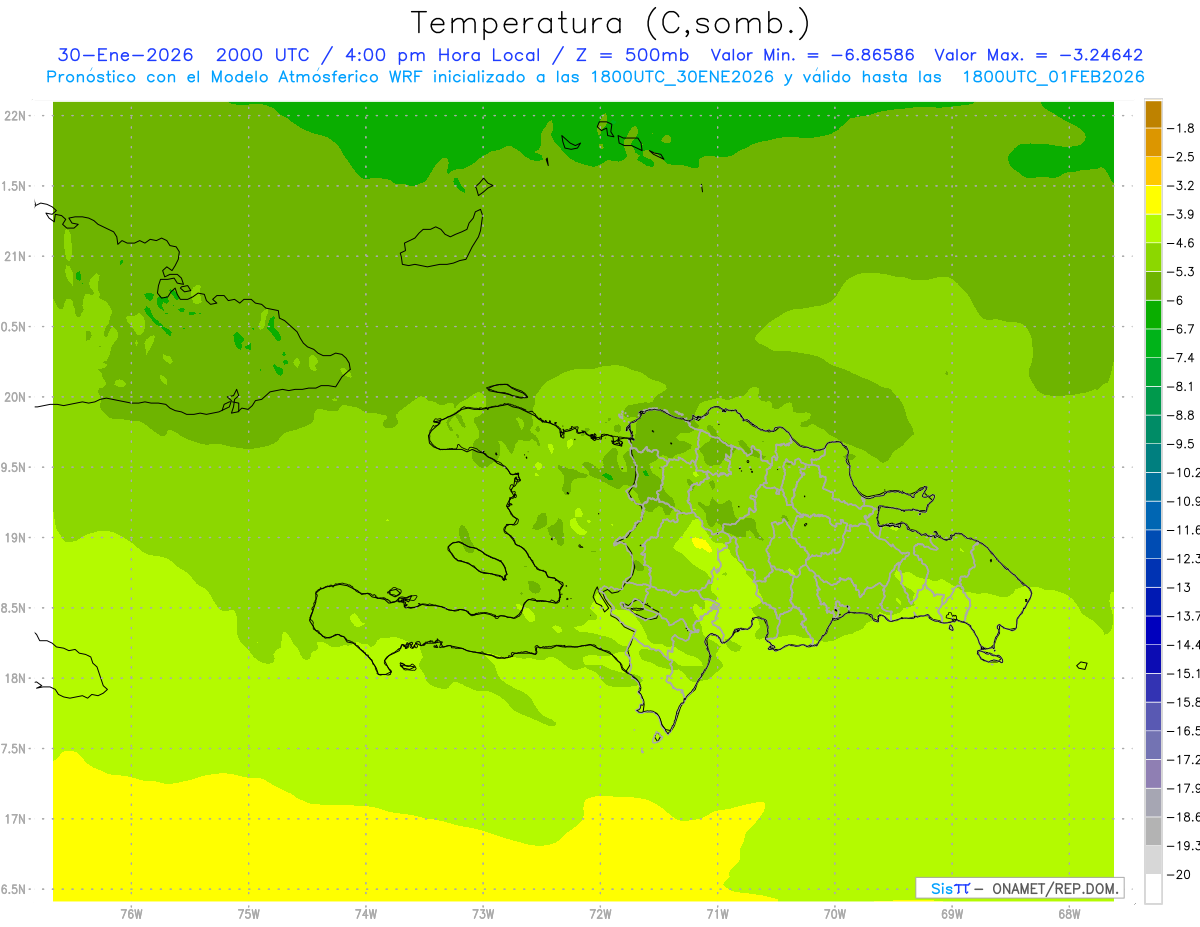Click the 22N latitude axis label
The height and width of the screenshot is (927, 1200).
16,116
